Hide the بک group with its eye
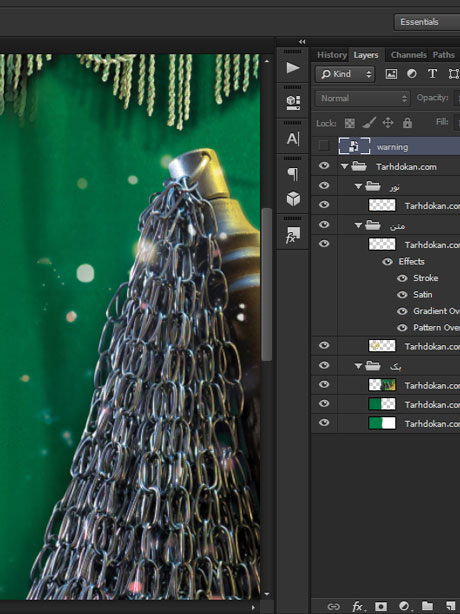The height and width of the screenshot is (614, 460). [324, 365]
